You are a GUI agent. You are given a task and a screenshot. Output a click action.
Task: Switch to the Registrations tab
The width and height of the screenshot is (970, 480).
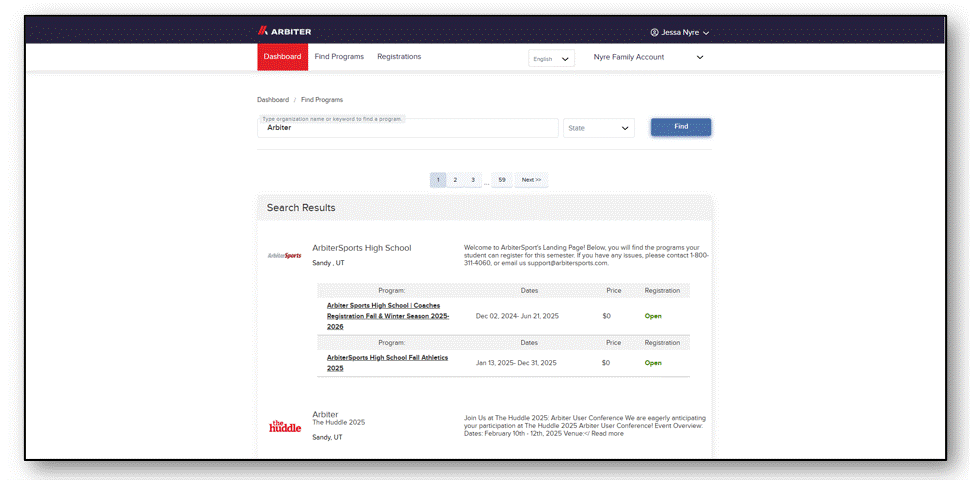point(399,56)
